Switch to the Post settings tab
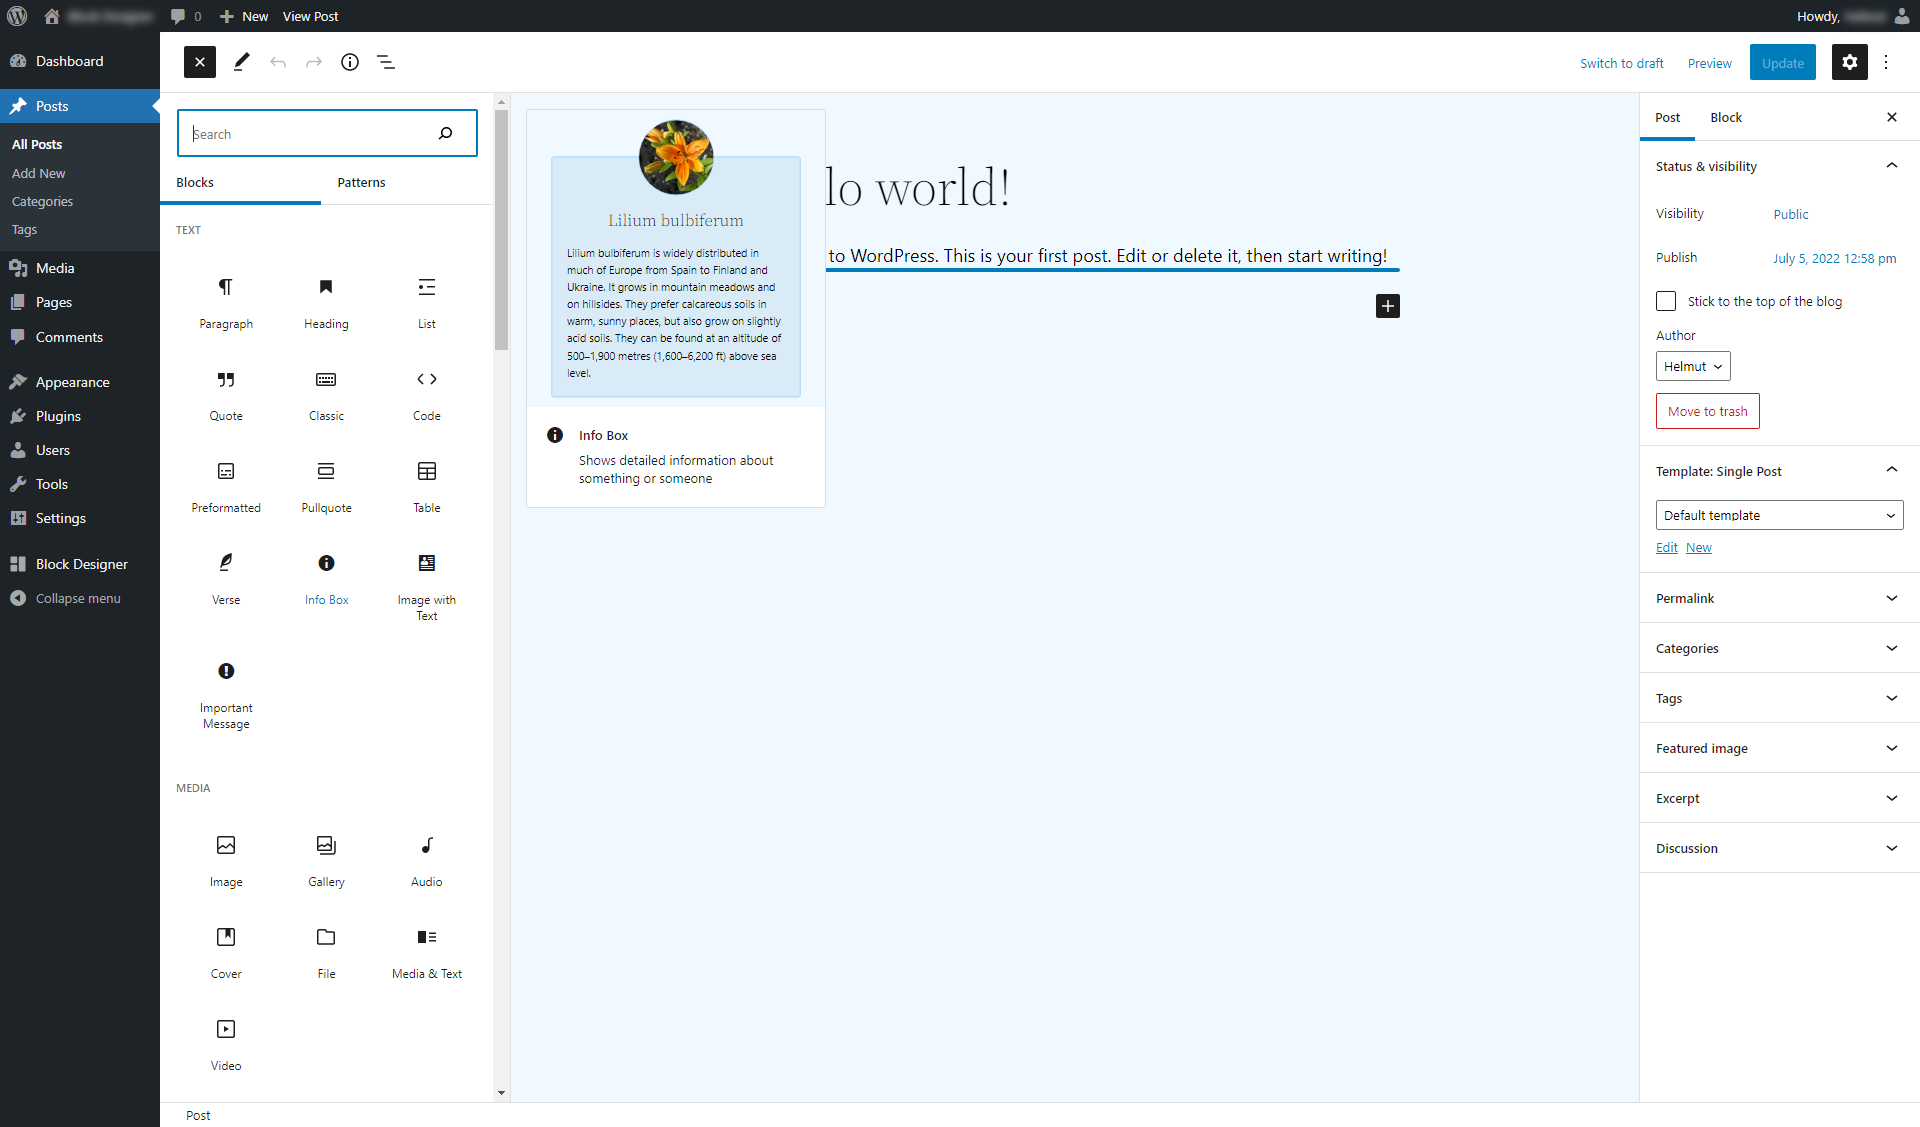This screenshot has height=1127, width=1920. tap(1668, 117)
